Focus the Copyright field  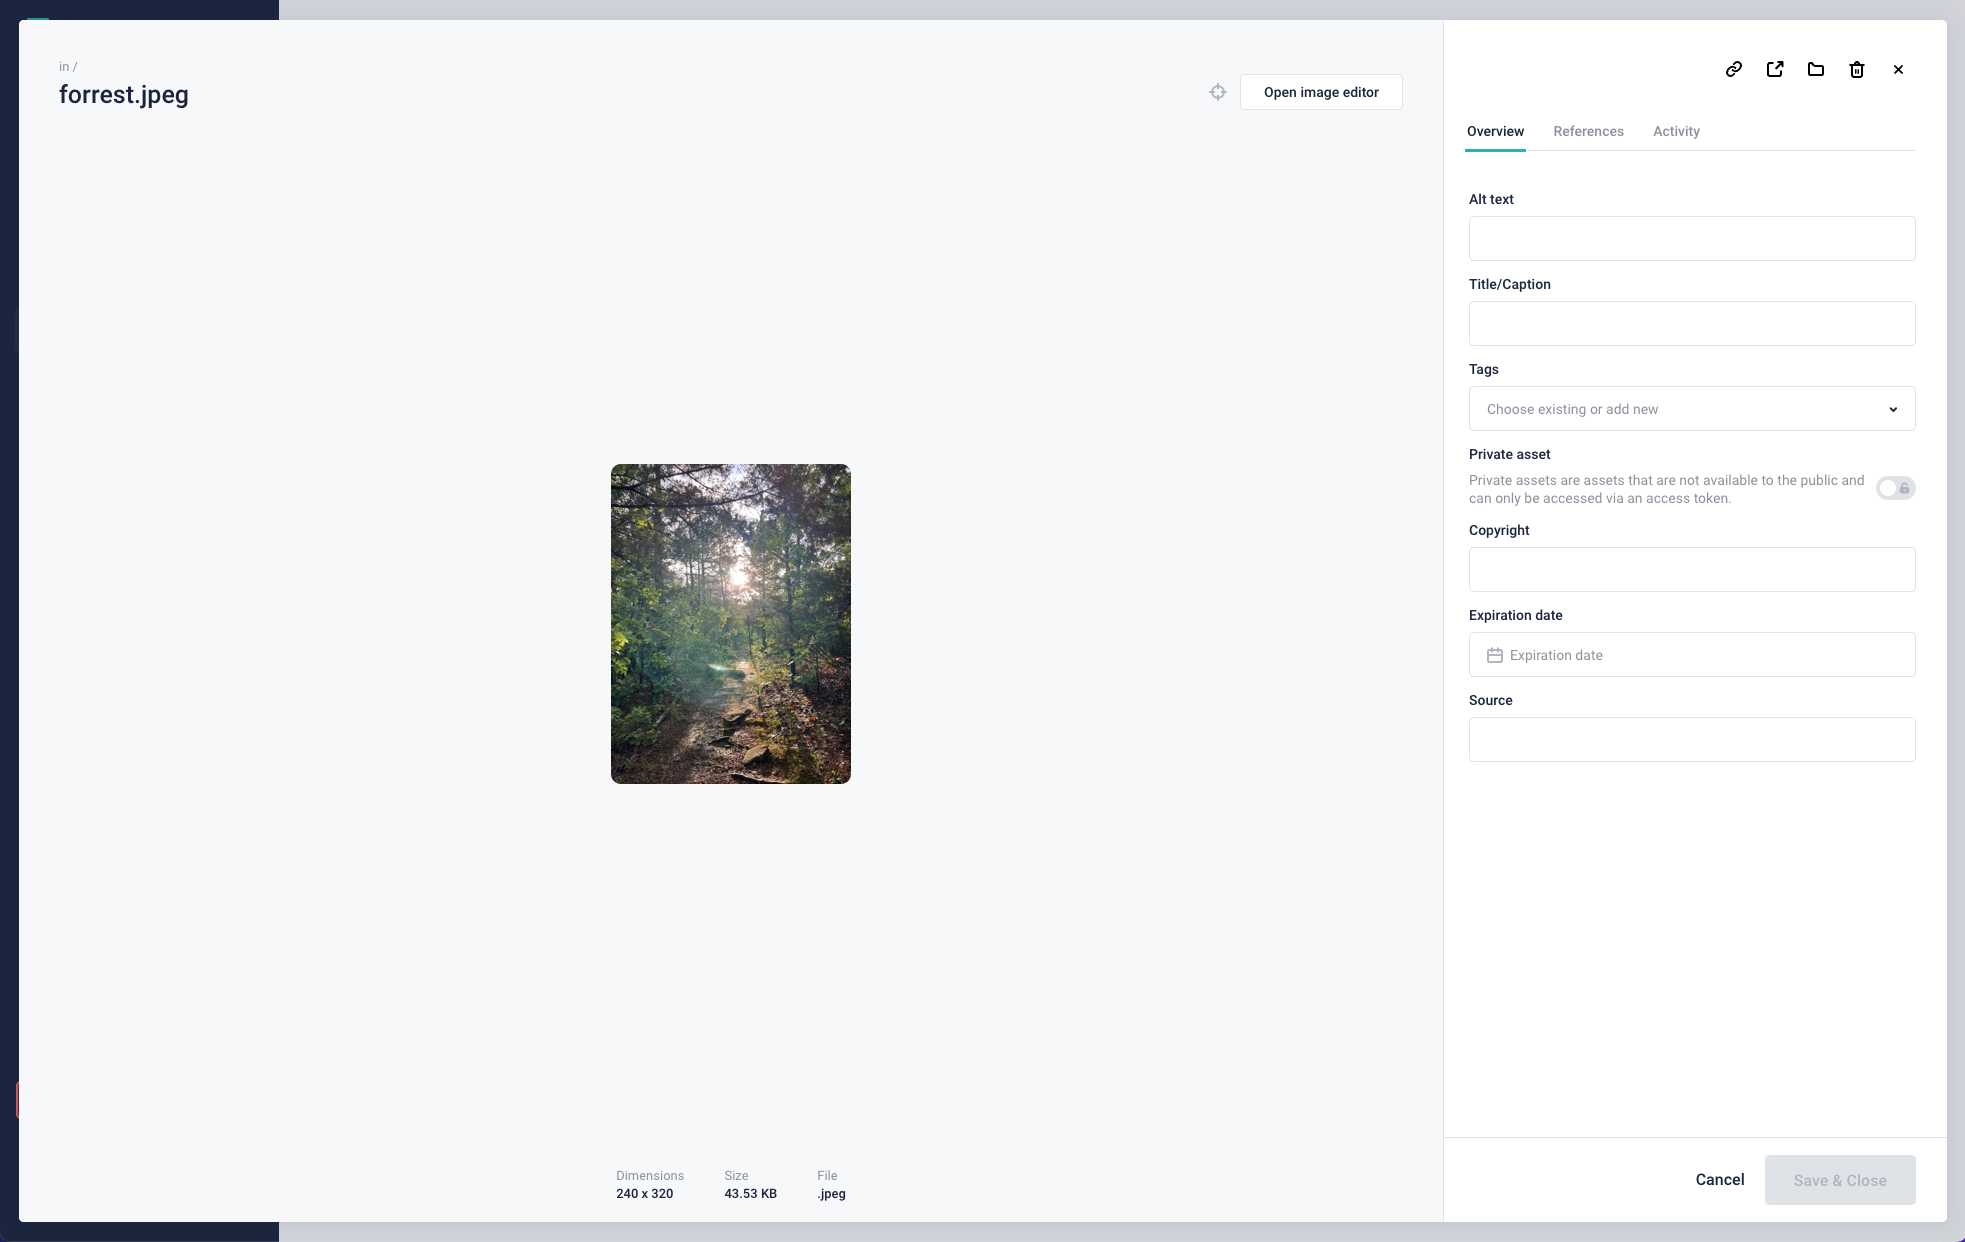coord(1692,569)
